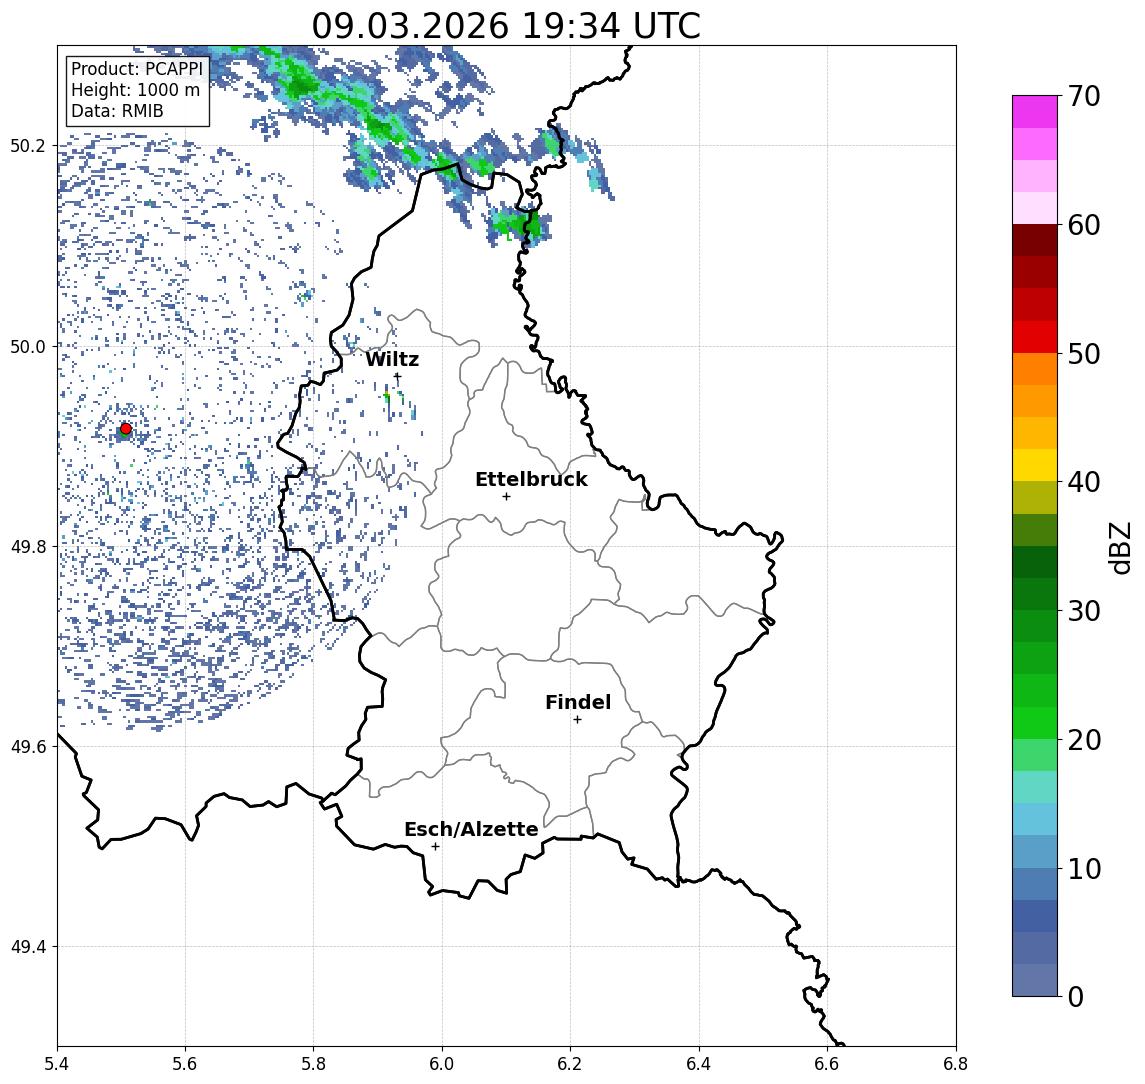
Task: Click the Esch/Alzette city label
Action: [471, 830]
